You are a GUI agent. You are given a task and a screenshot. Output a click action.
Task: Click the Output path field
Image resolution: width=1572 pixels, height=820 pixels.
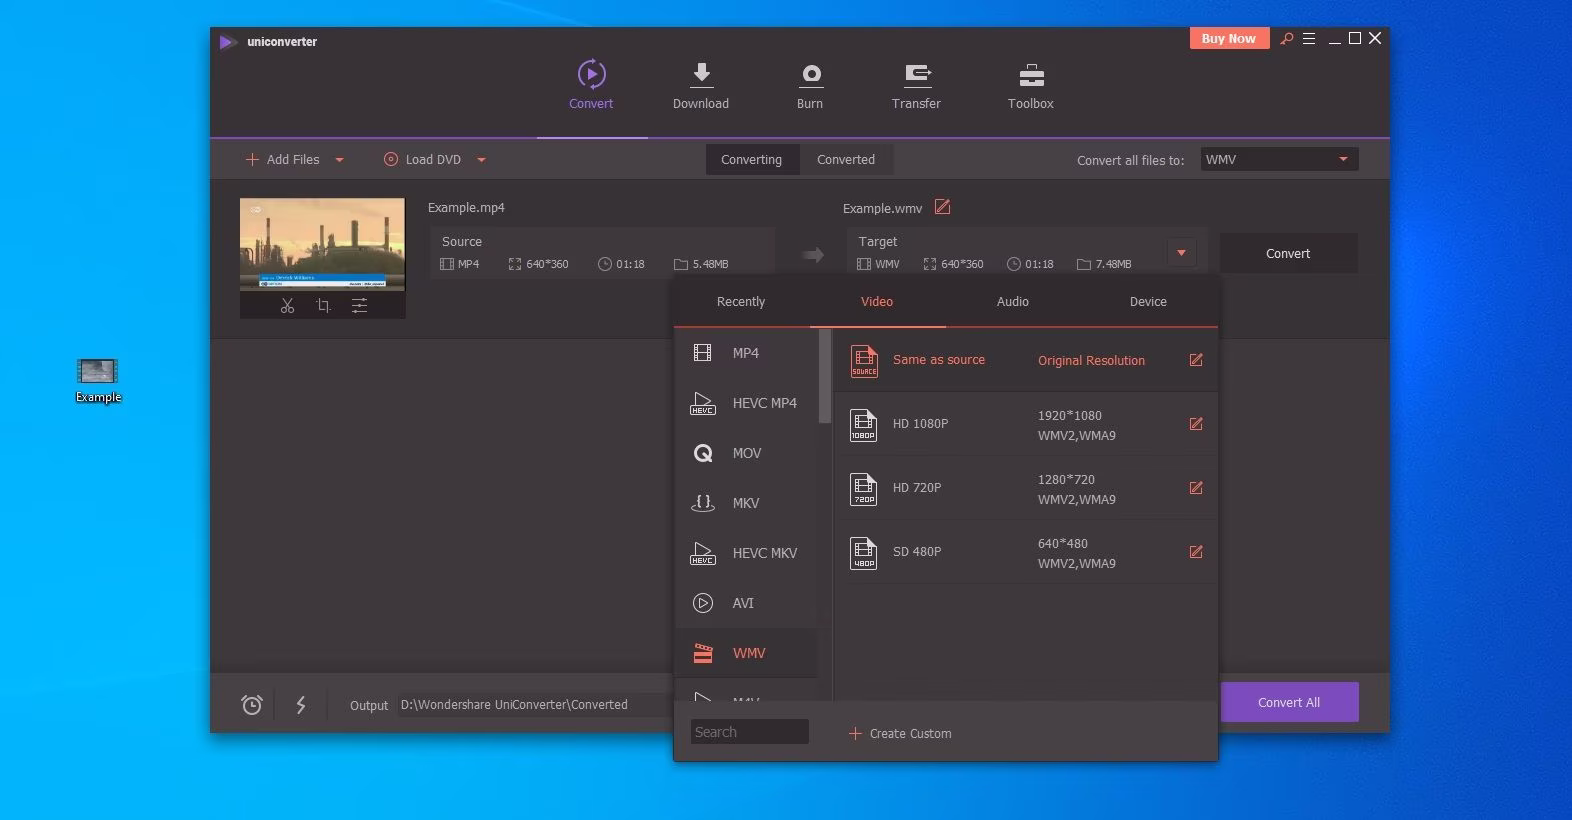[x=536, y=705]
